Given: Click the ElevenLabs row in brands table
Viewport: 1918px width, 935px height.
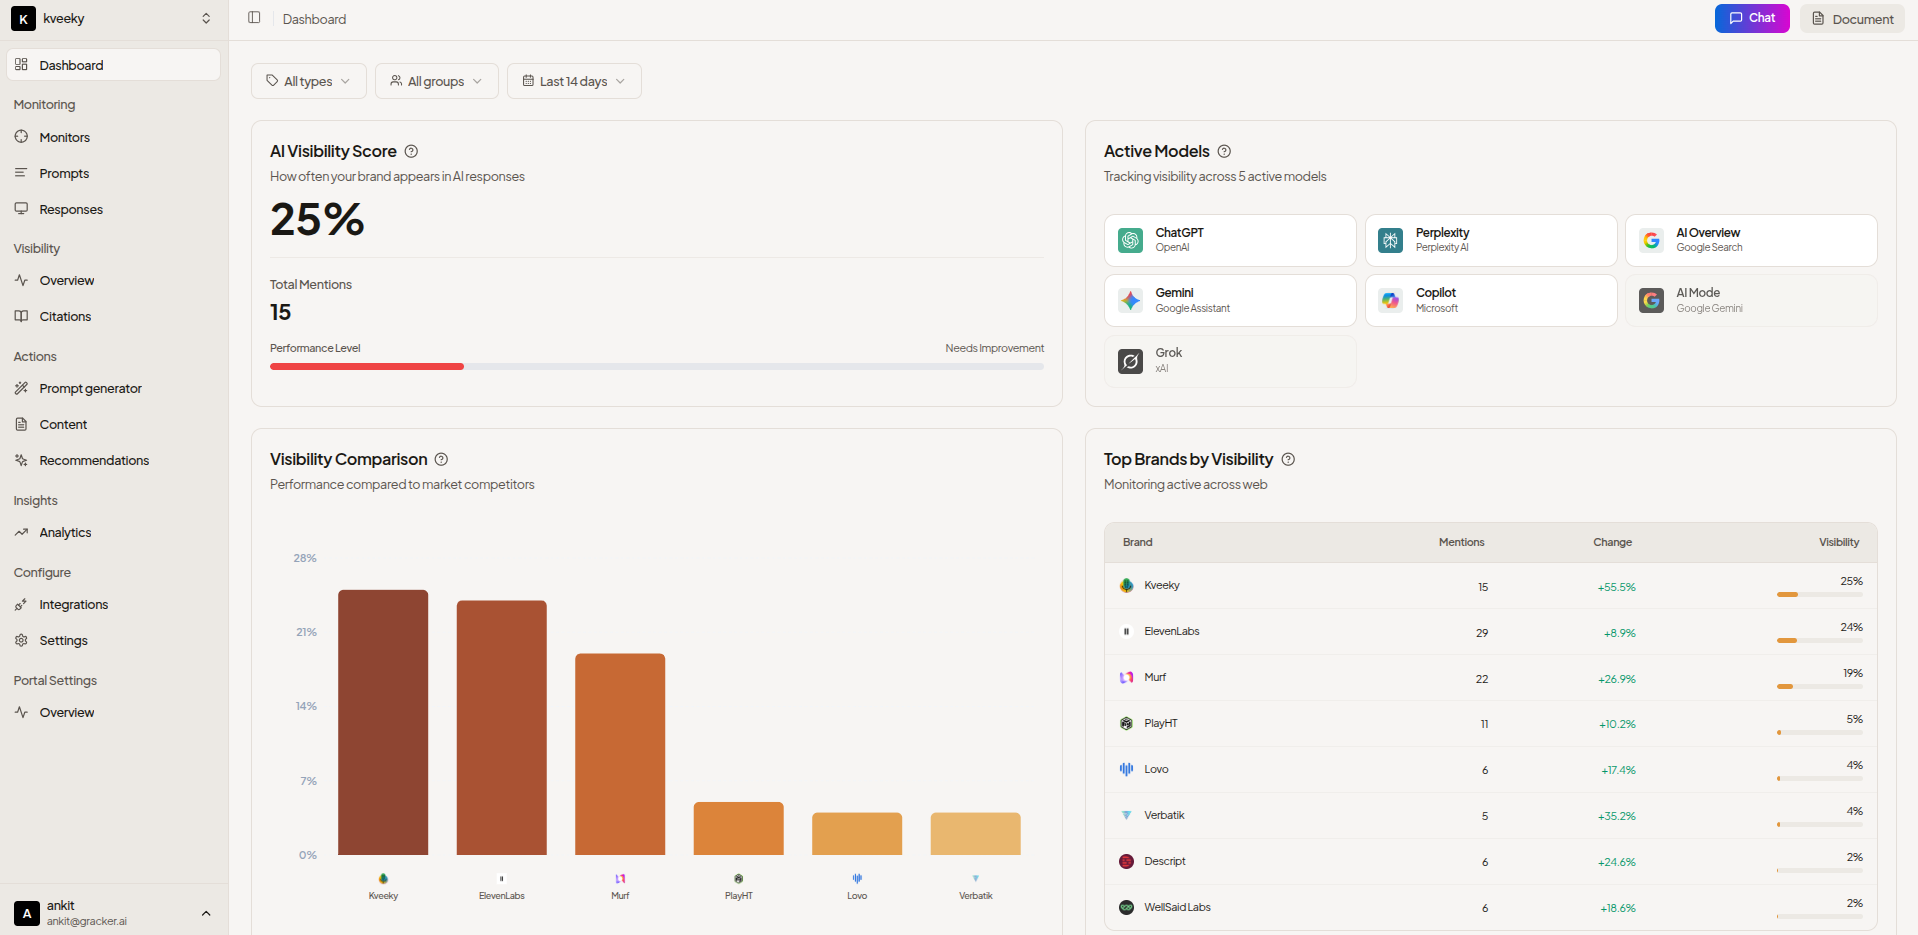Looking at the screenshot, I should tap(1490, 632).
